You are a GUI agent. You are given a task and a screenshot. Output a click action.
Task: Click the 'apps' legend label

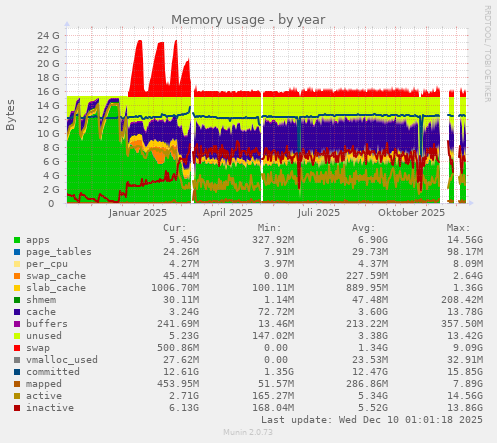(38, 240)
